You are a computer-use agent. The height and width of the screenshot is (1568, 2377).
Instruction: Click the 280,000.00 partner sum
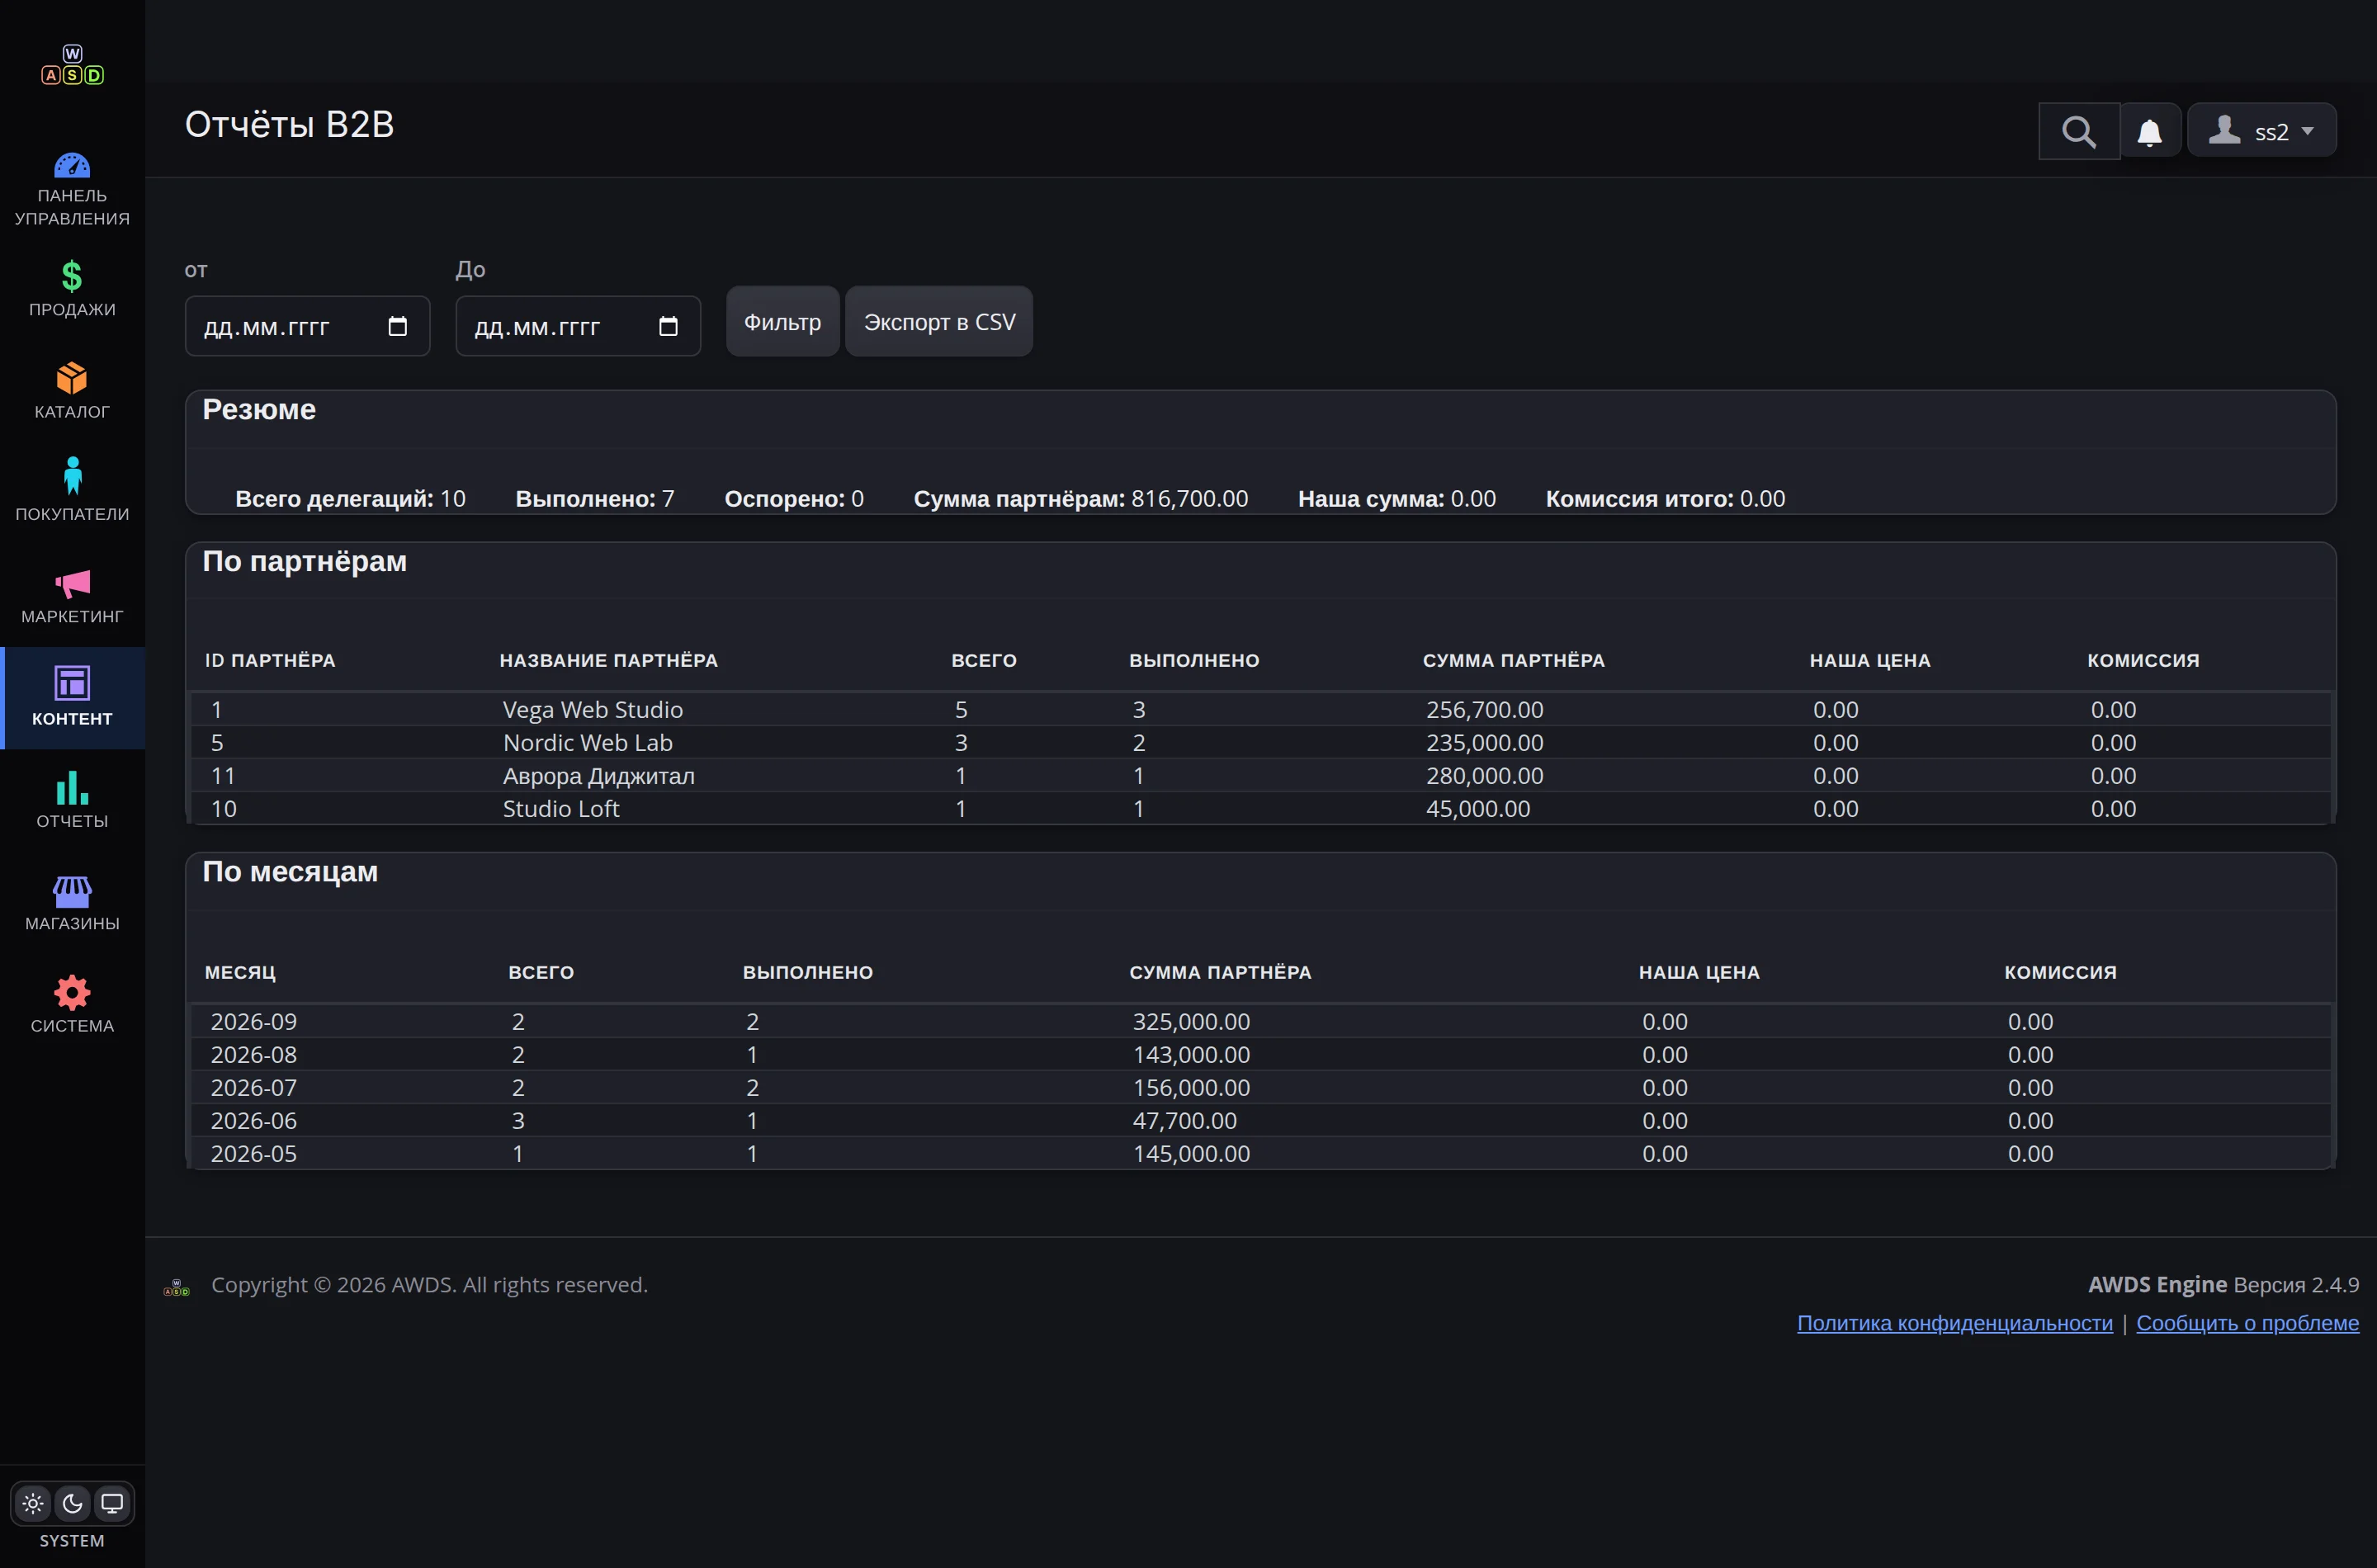[x=1484, y=776]
